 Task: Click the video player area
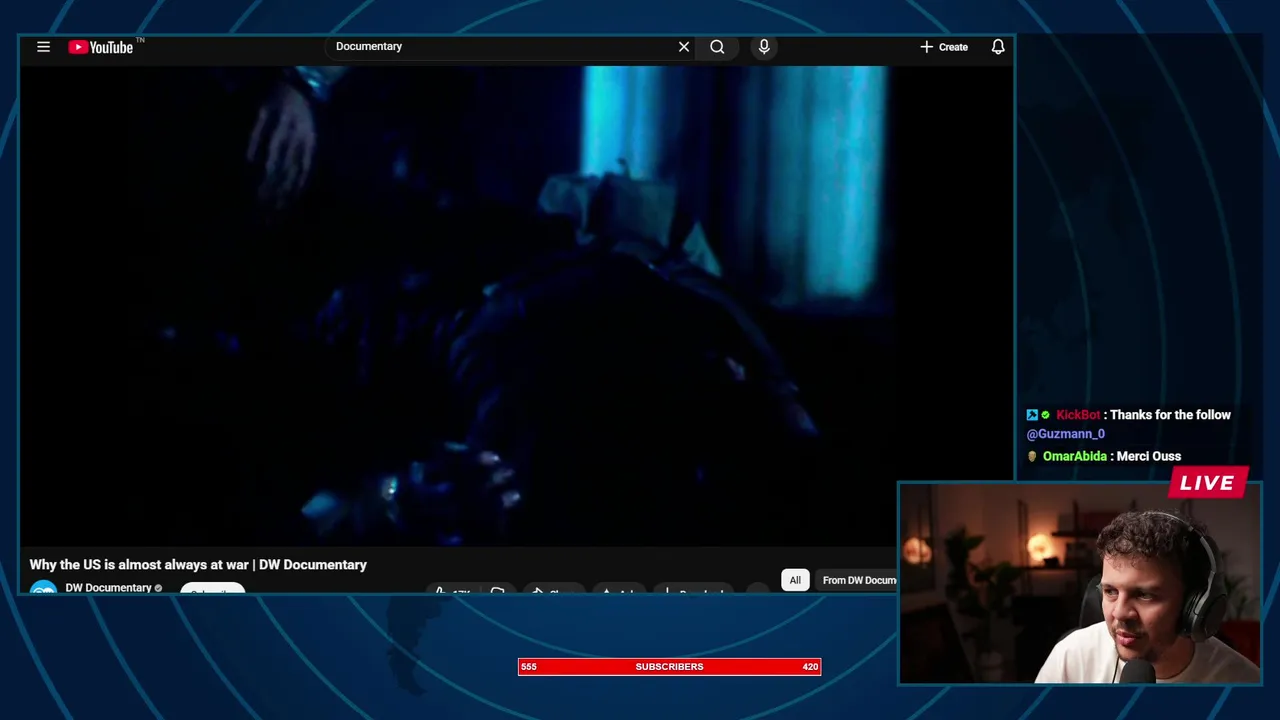point(517,305)
